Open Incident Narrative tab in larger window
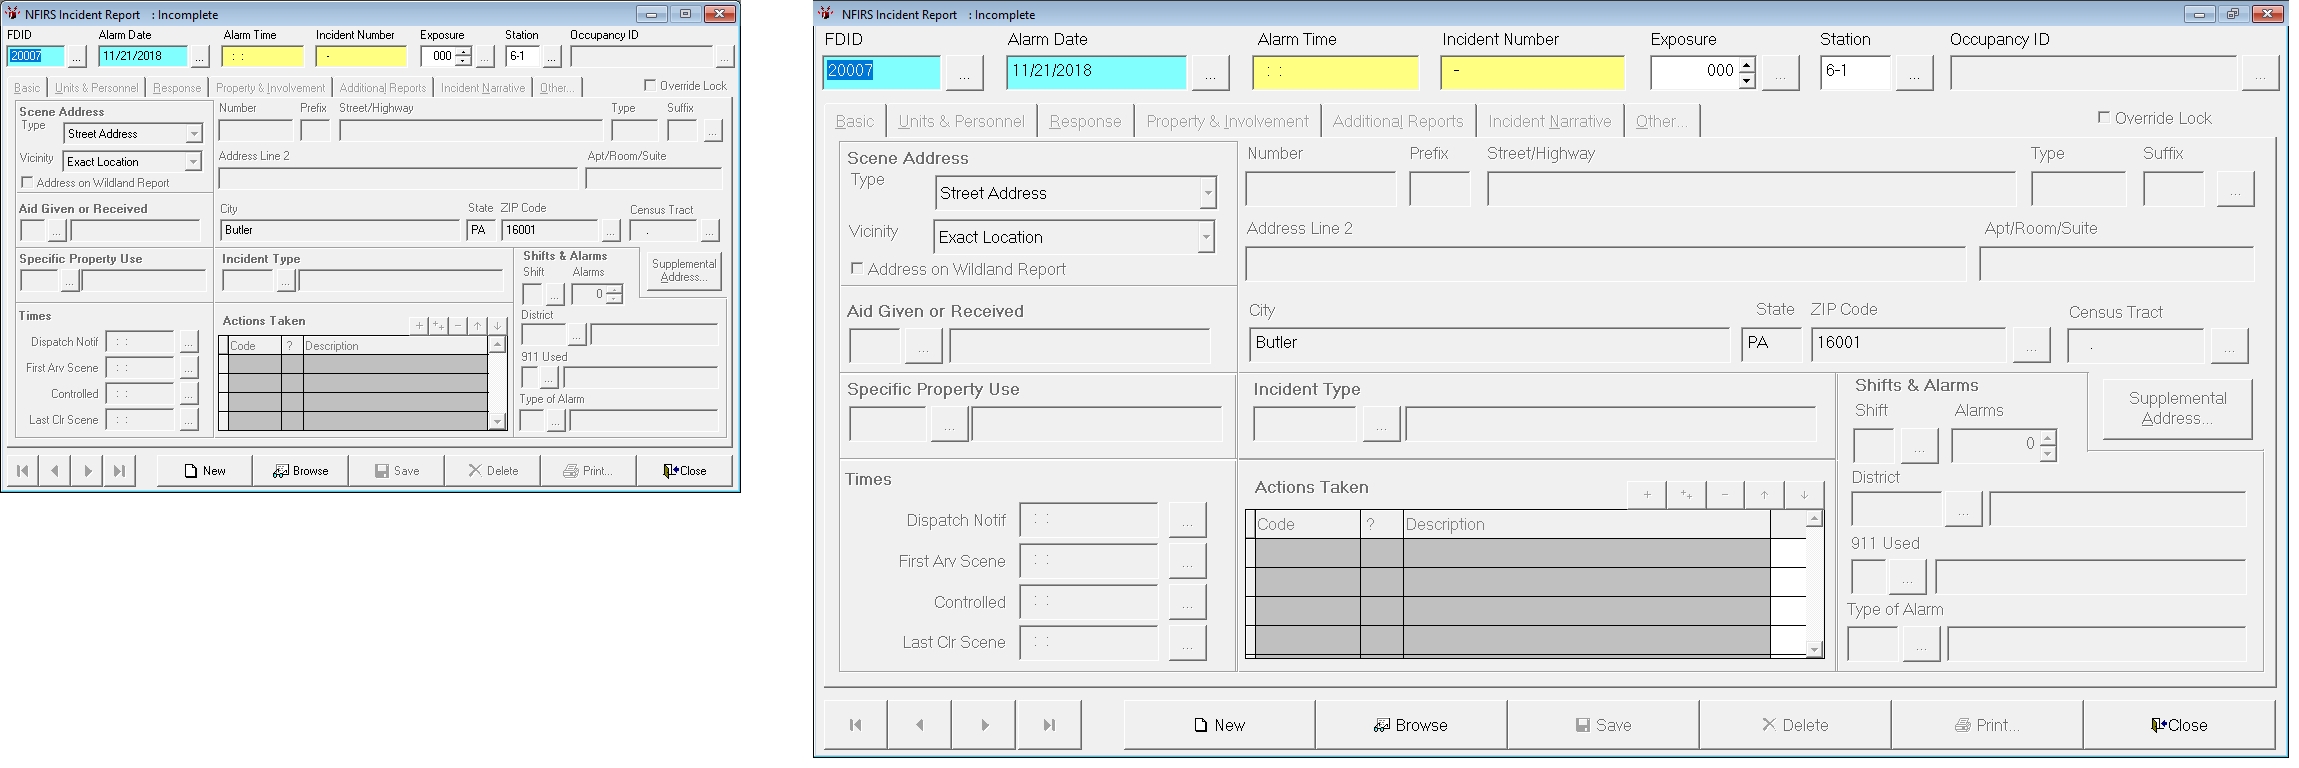The width and height of the screenshot is (2299, 768). 1550,121
